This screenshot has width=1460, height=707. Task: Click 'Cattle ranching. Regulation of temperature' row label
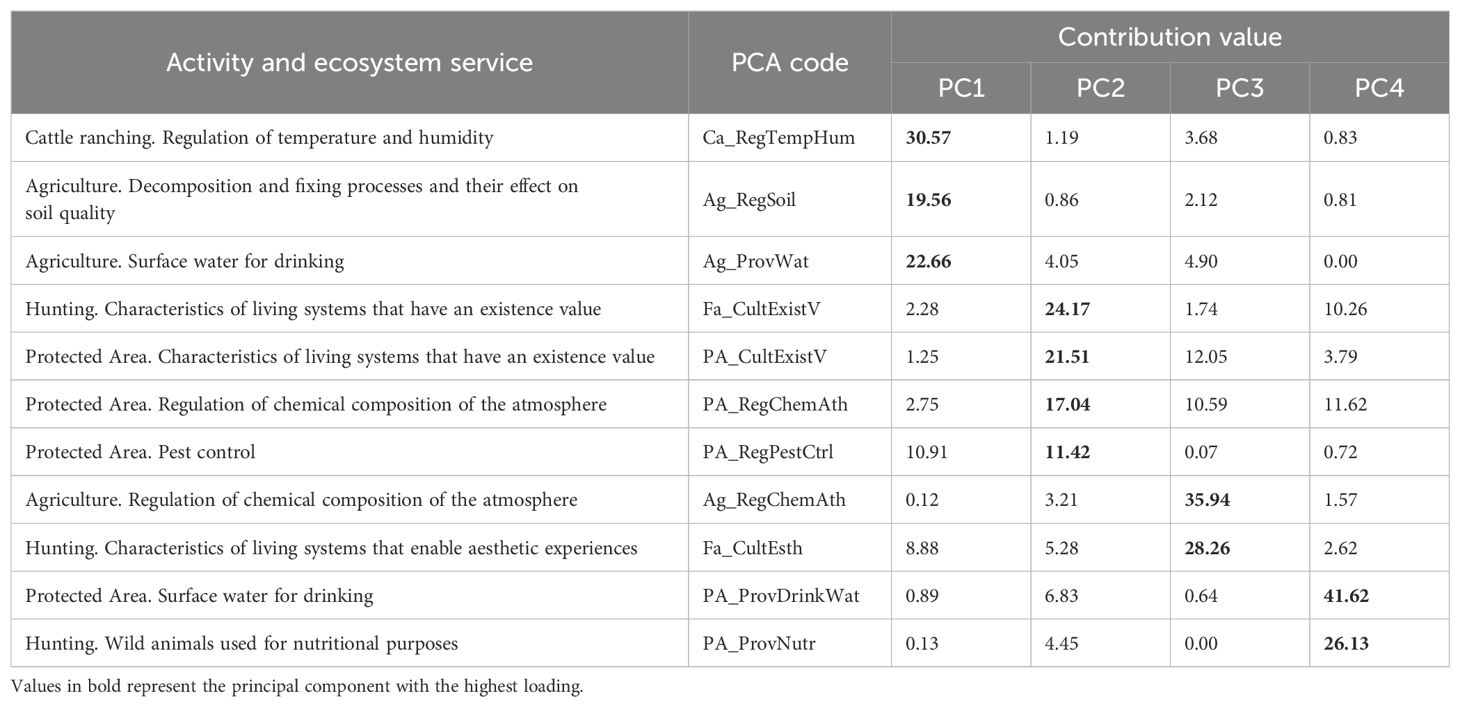260,138
